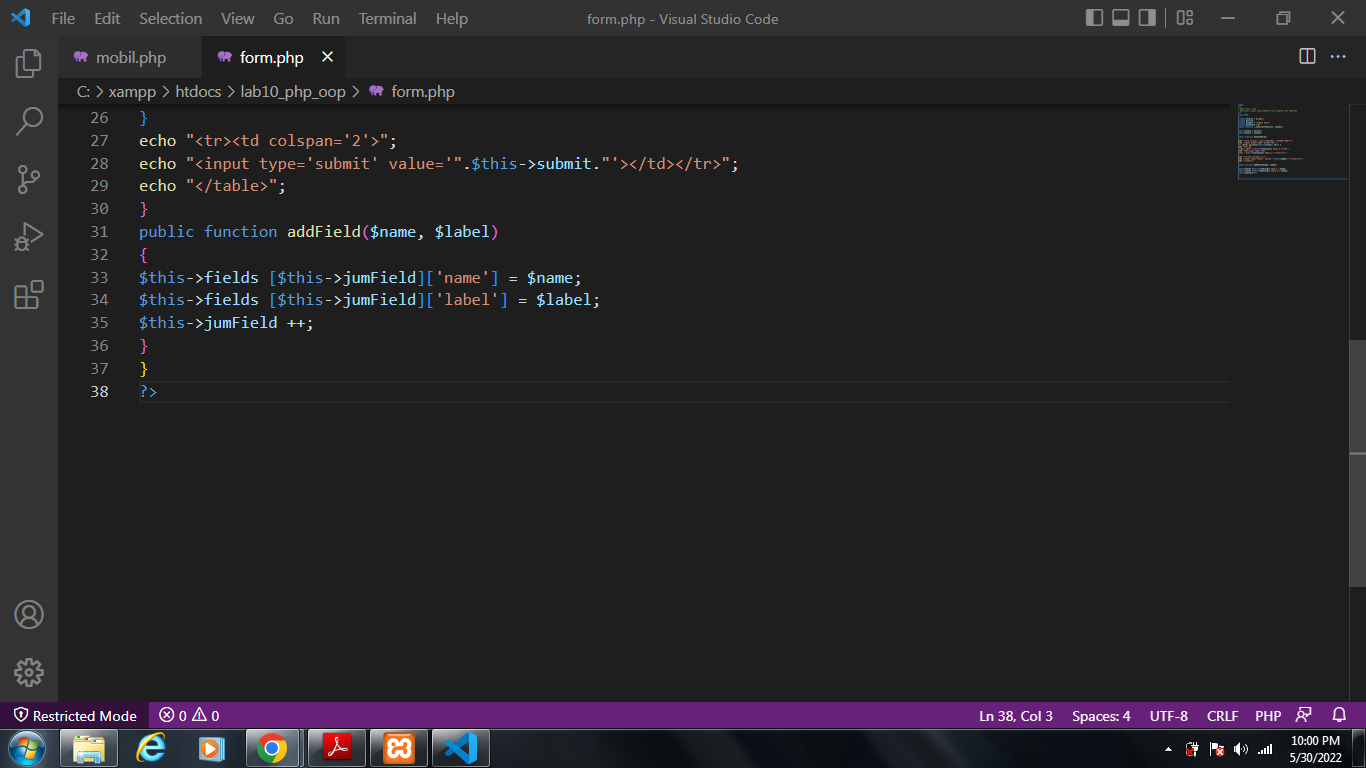This screenshot has width=1366, height=768.
Task: Click the Manage gear icon
Action: [x=27, y=673]
